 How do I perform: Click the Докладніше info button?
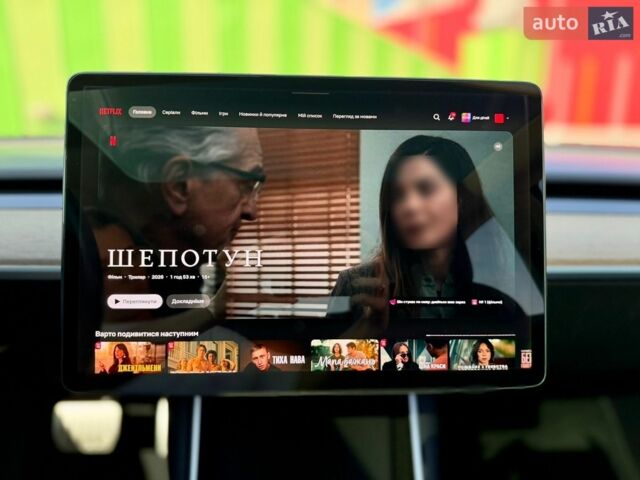(x=188, y=302)
